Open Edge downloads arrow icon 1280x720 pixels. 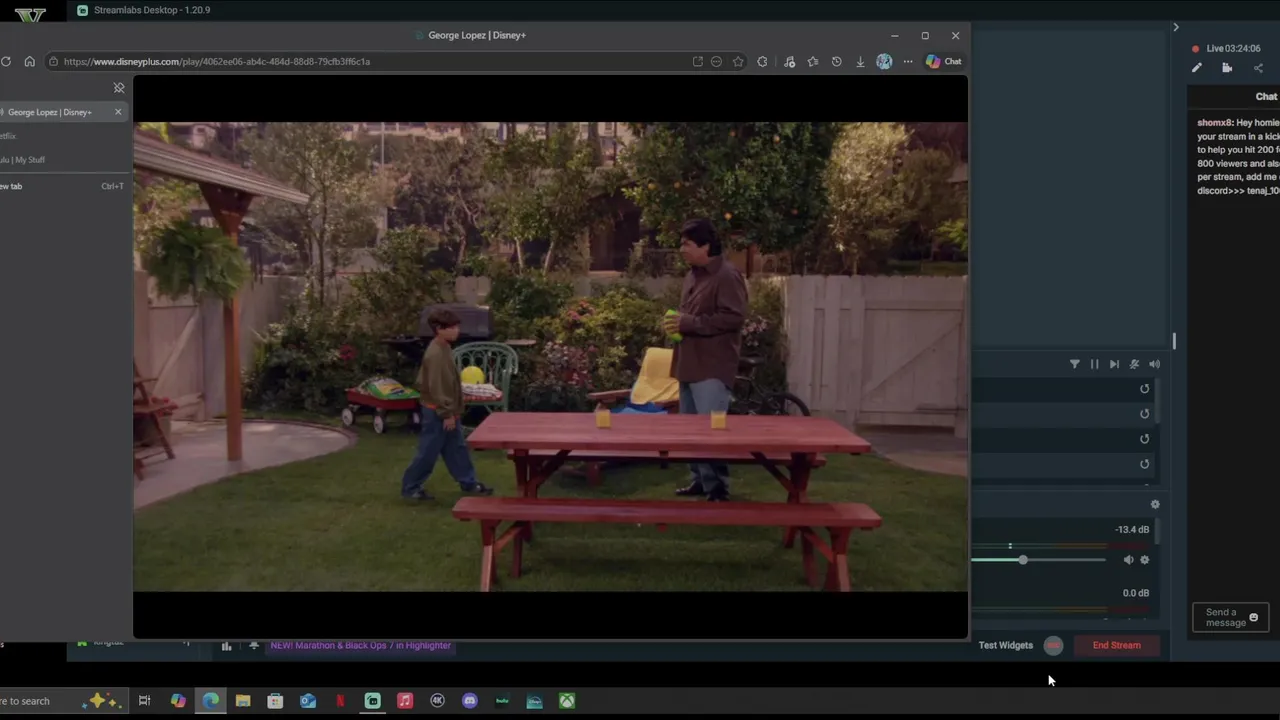coord(860,61)
